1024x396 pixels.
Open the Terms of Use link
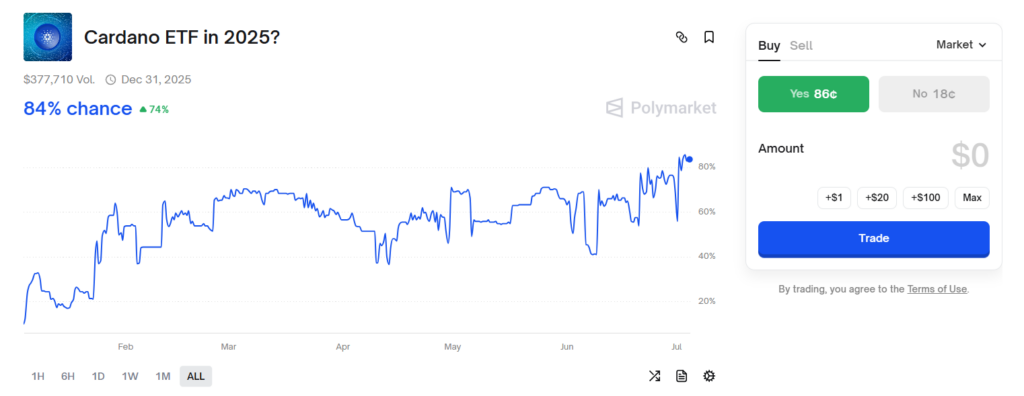click(x=936, y=289)
